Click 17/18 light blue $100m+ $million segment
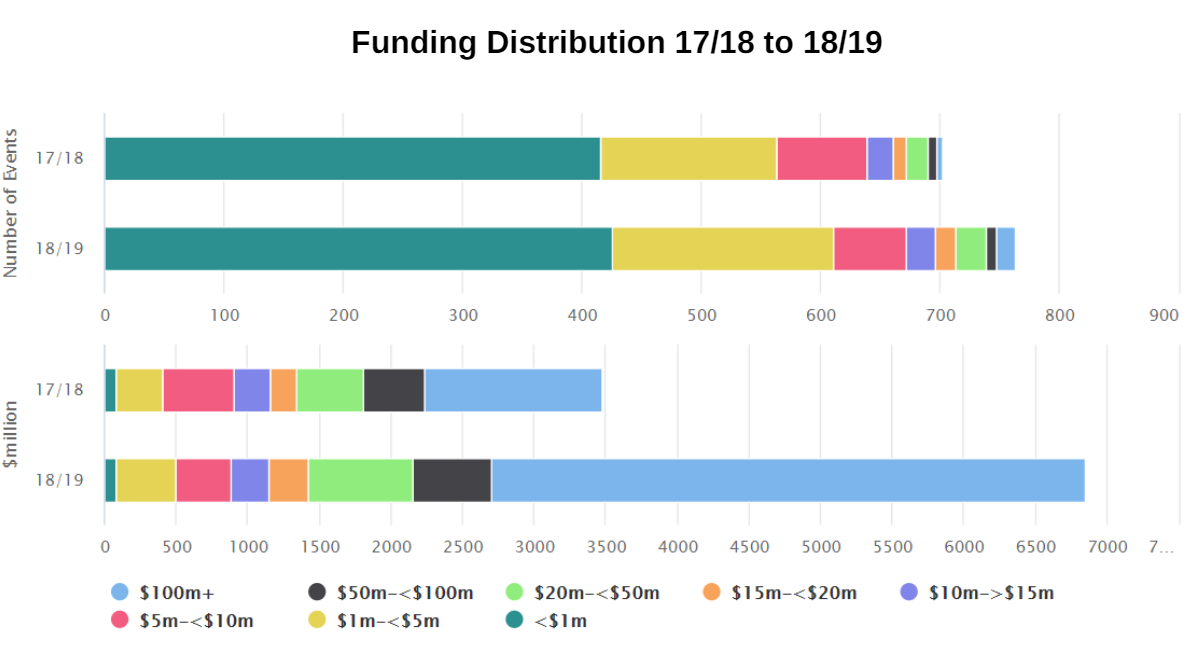The image size is (1193, 660). point(513,390)
